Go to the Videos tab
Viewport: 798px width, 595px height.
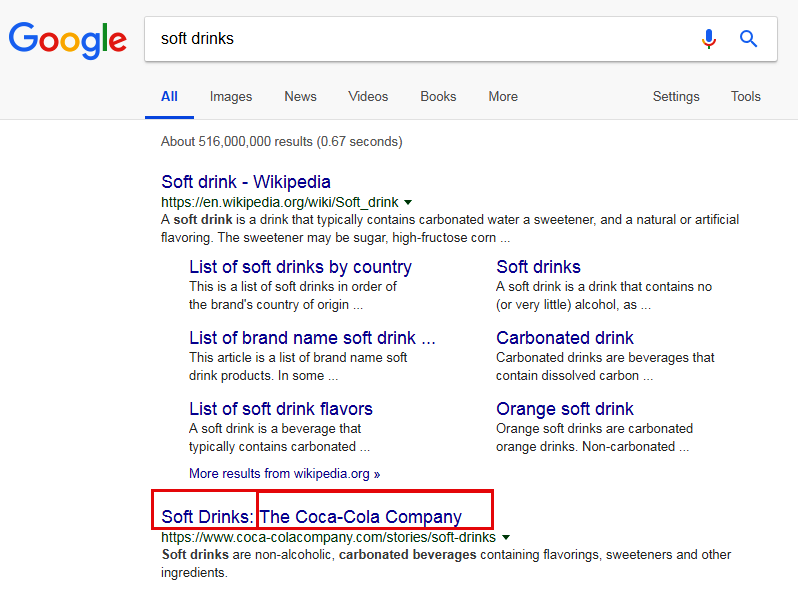click(x=368, y=97)
